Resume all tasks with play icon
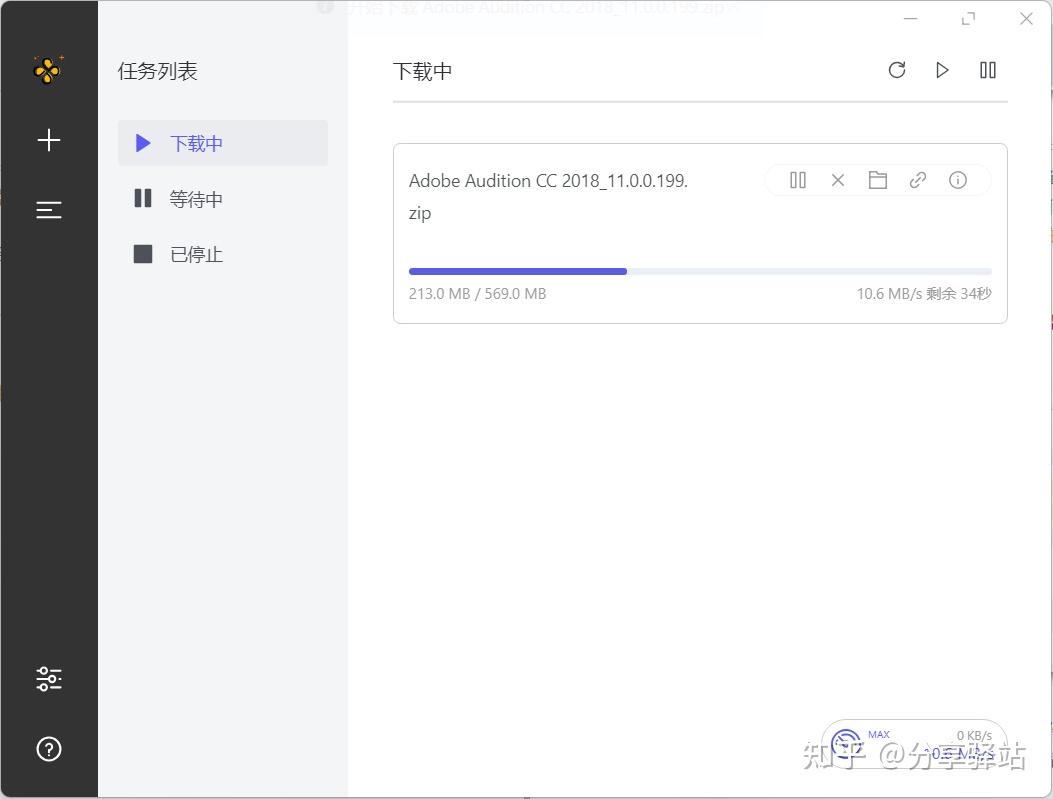 (942, 70)
